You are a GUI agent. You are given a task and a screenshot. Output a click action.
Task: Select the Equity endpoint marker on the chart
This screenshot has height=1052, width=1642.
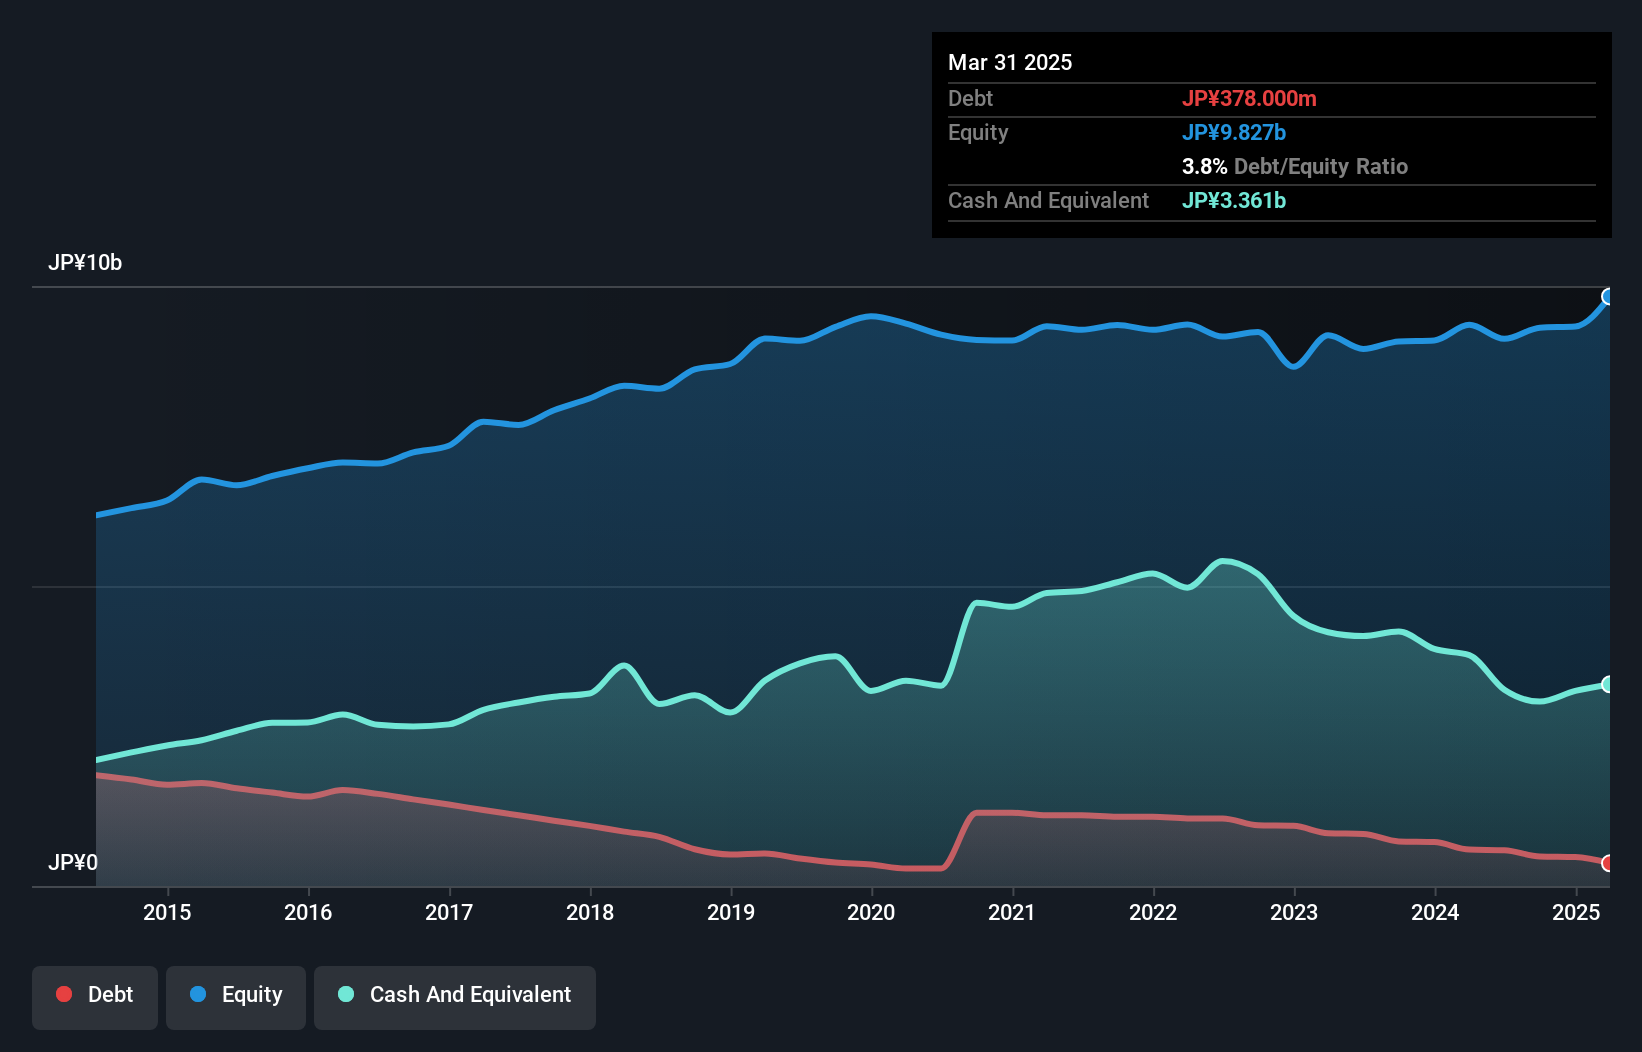click(1608, 297)
